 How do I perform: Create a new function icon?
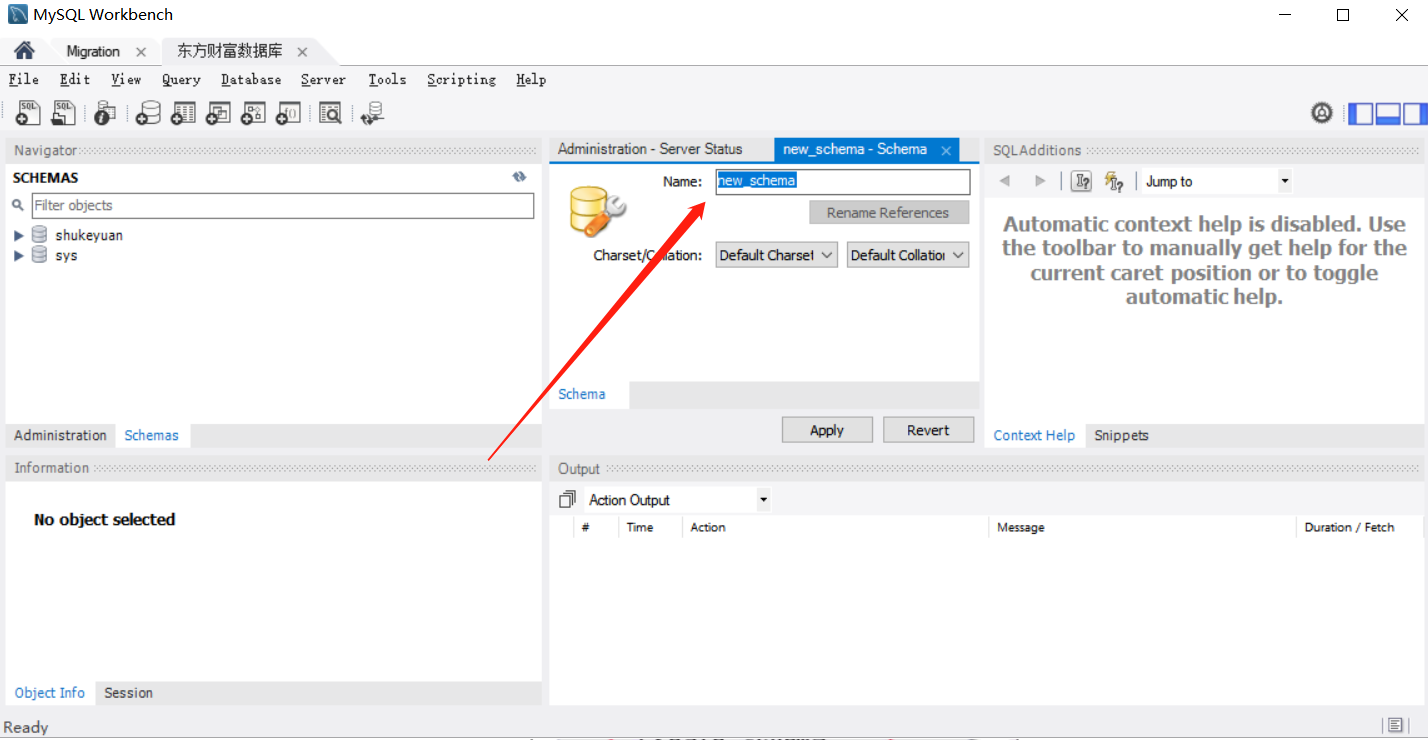(x=288, y=113)
